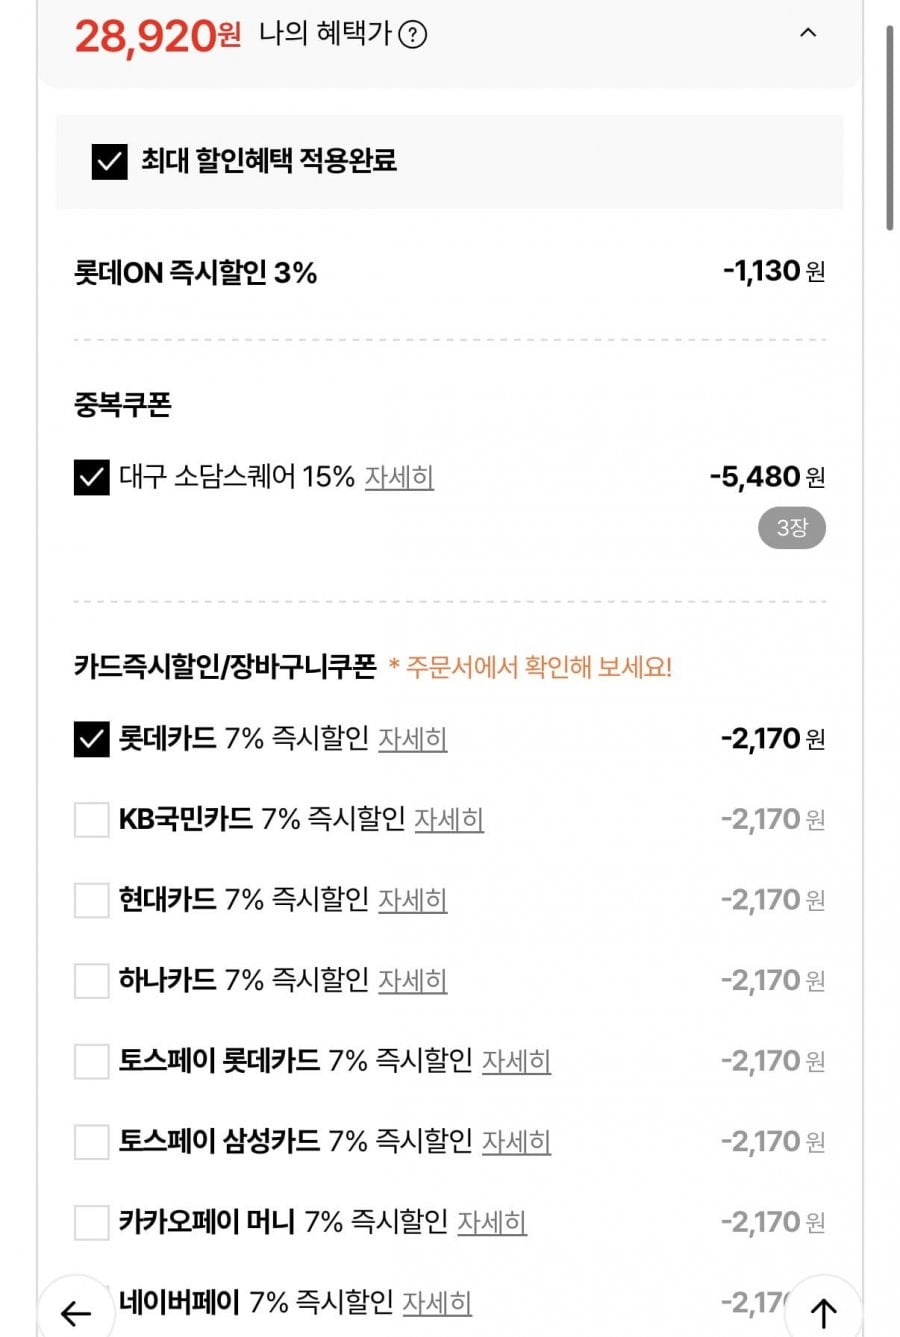Click the vertical scrollbar thumb
Image resolution: width=900 pixels, height=1337 pixels.
point(889,130)
